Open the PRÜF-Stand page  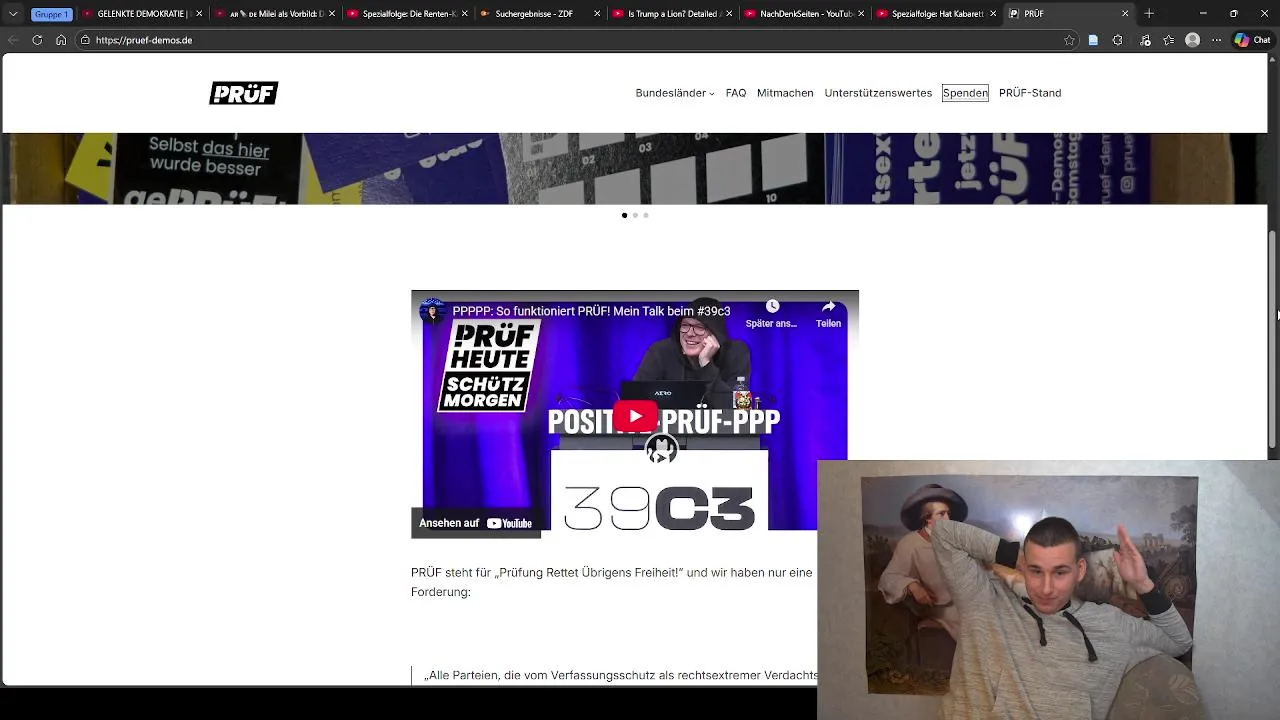[x=1030, y=93]
